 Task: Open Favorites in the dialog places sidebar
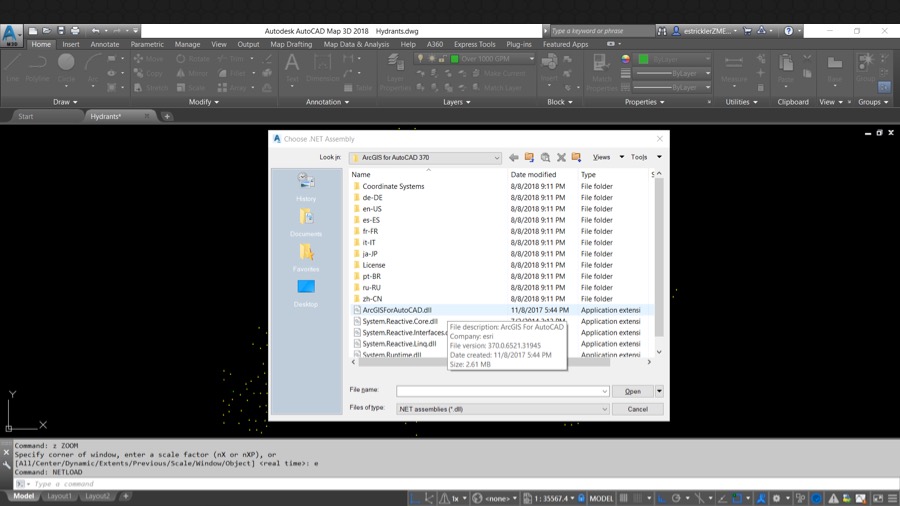306,258
